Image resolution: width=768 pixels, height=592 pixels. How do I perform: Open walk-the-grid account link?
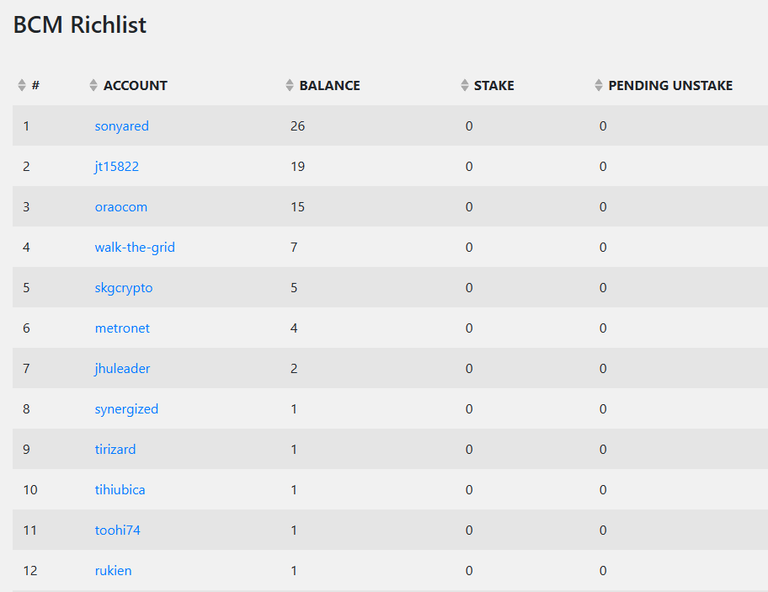(x=135, y=247)
